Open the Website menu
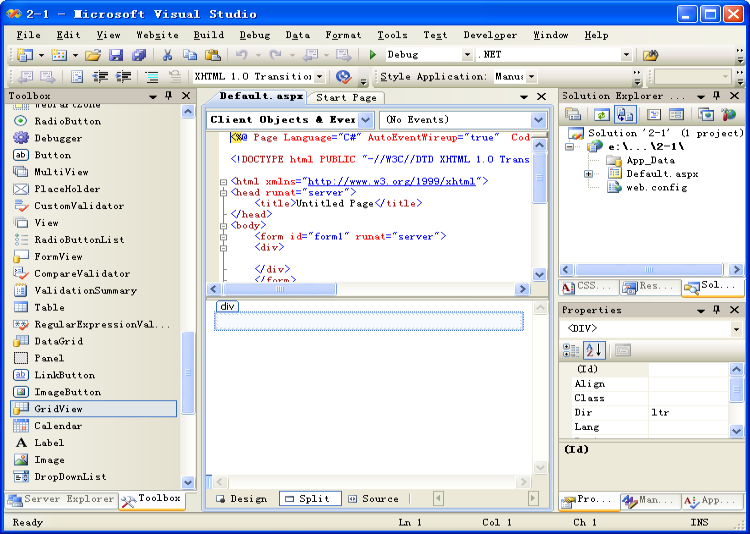Image resolution: width=750 pixels, height=534 pixels. click(157, 35)
